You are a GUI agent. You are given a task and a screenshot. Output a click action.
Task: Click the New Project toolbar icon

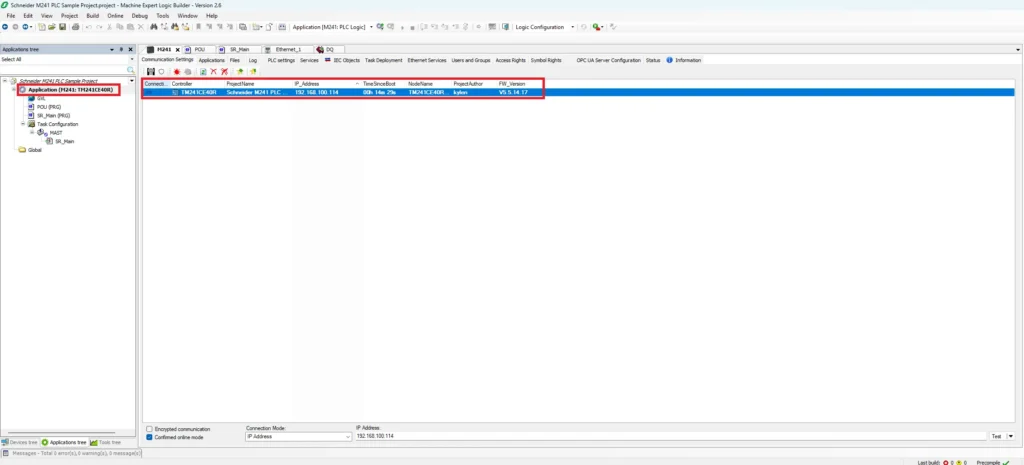(x=42, y=27)
